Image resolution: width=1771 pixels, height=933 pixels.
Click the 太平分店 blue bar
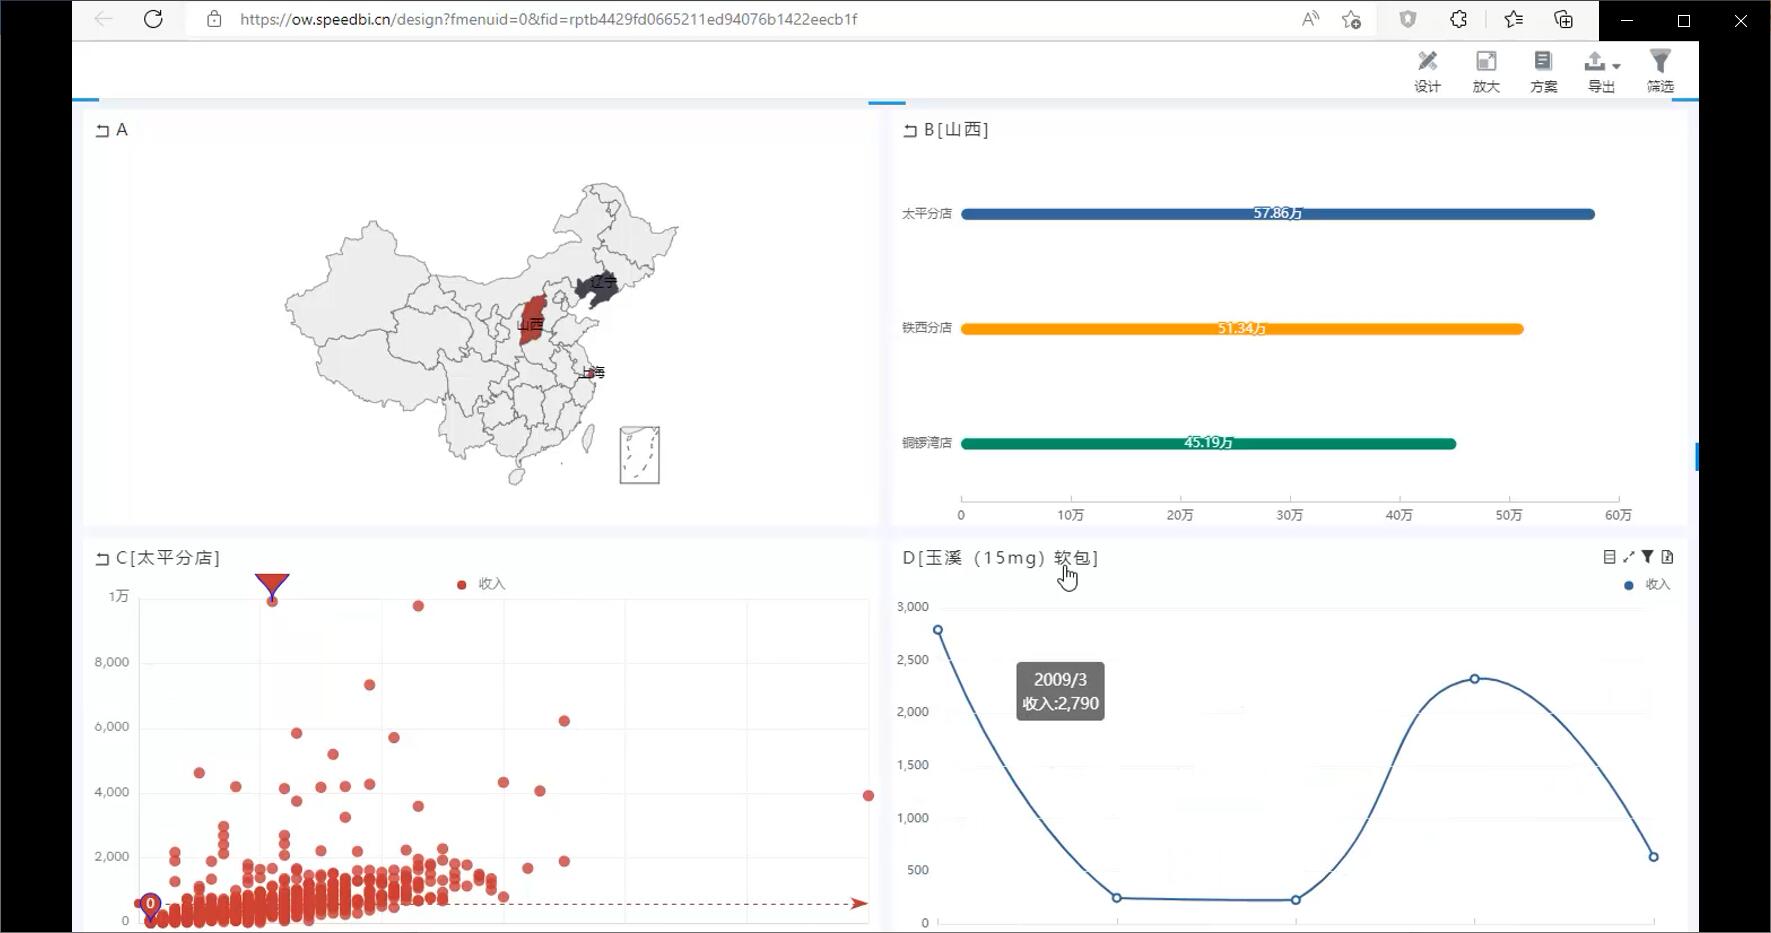(x=1277, y=214)
